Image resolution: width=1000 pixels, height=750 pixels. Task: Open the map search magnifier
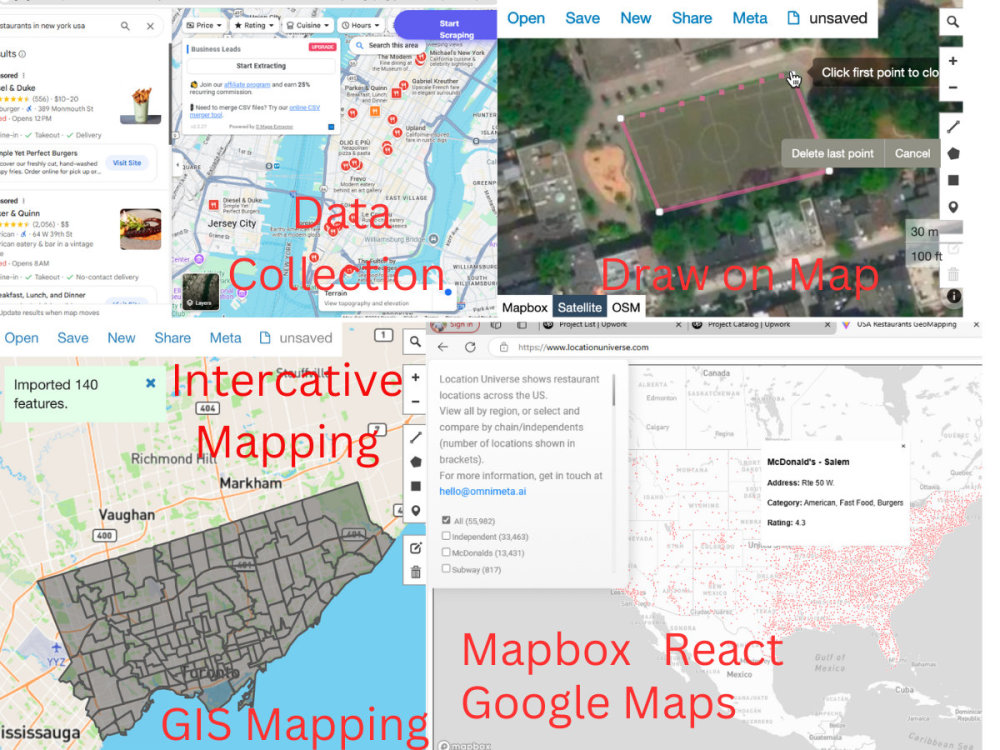[952, 20]
